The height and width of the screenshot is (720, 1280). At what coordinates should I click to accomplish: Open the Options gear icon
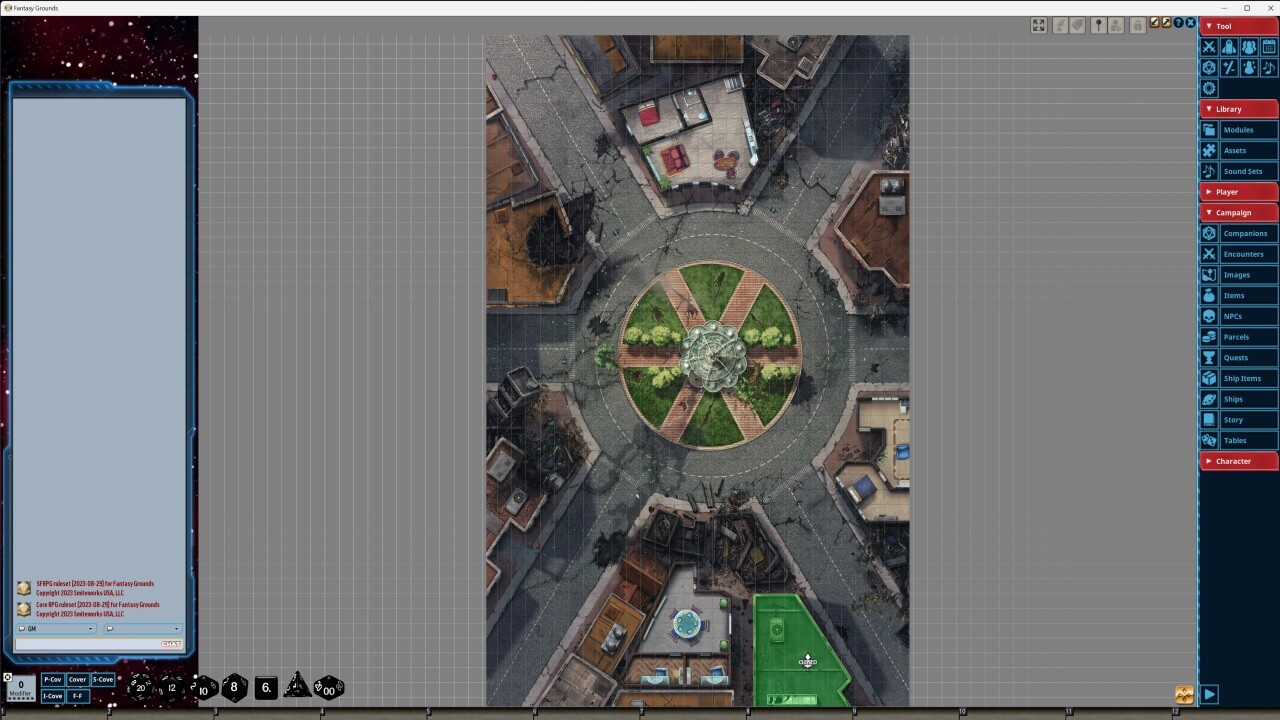tap(1209, 88)
